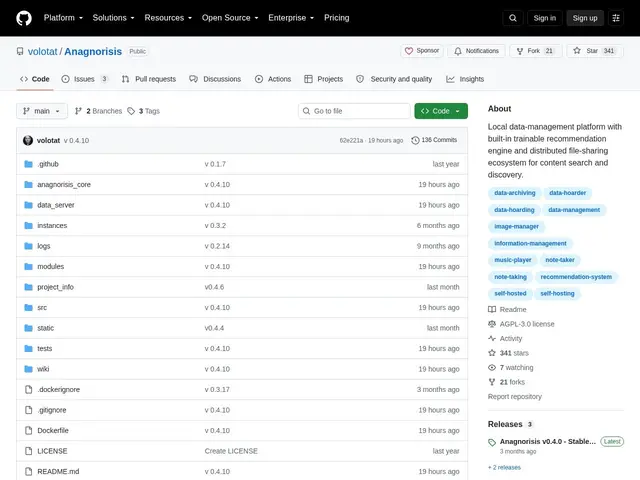
Task: Fork the repository with Fork button
Action: click(x=536, y=51)
